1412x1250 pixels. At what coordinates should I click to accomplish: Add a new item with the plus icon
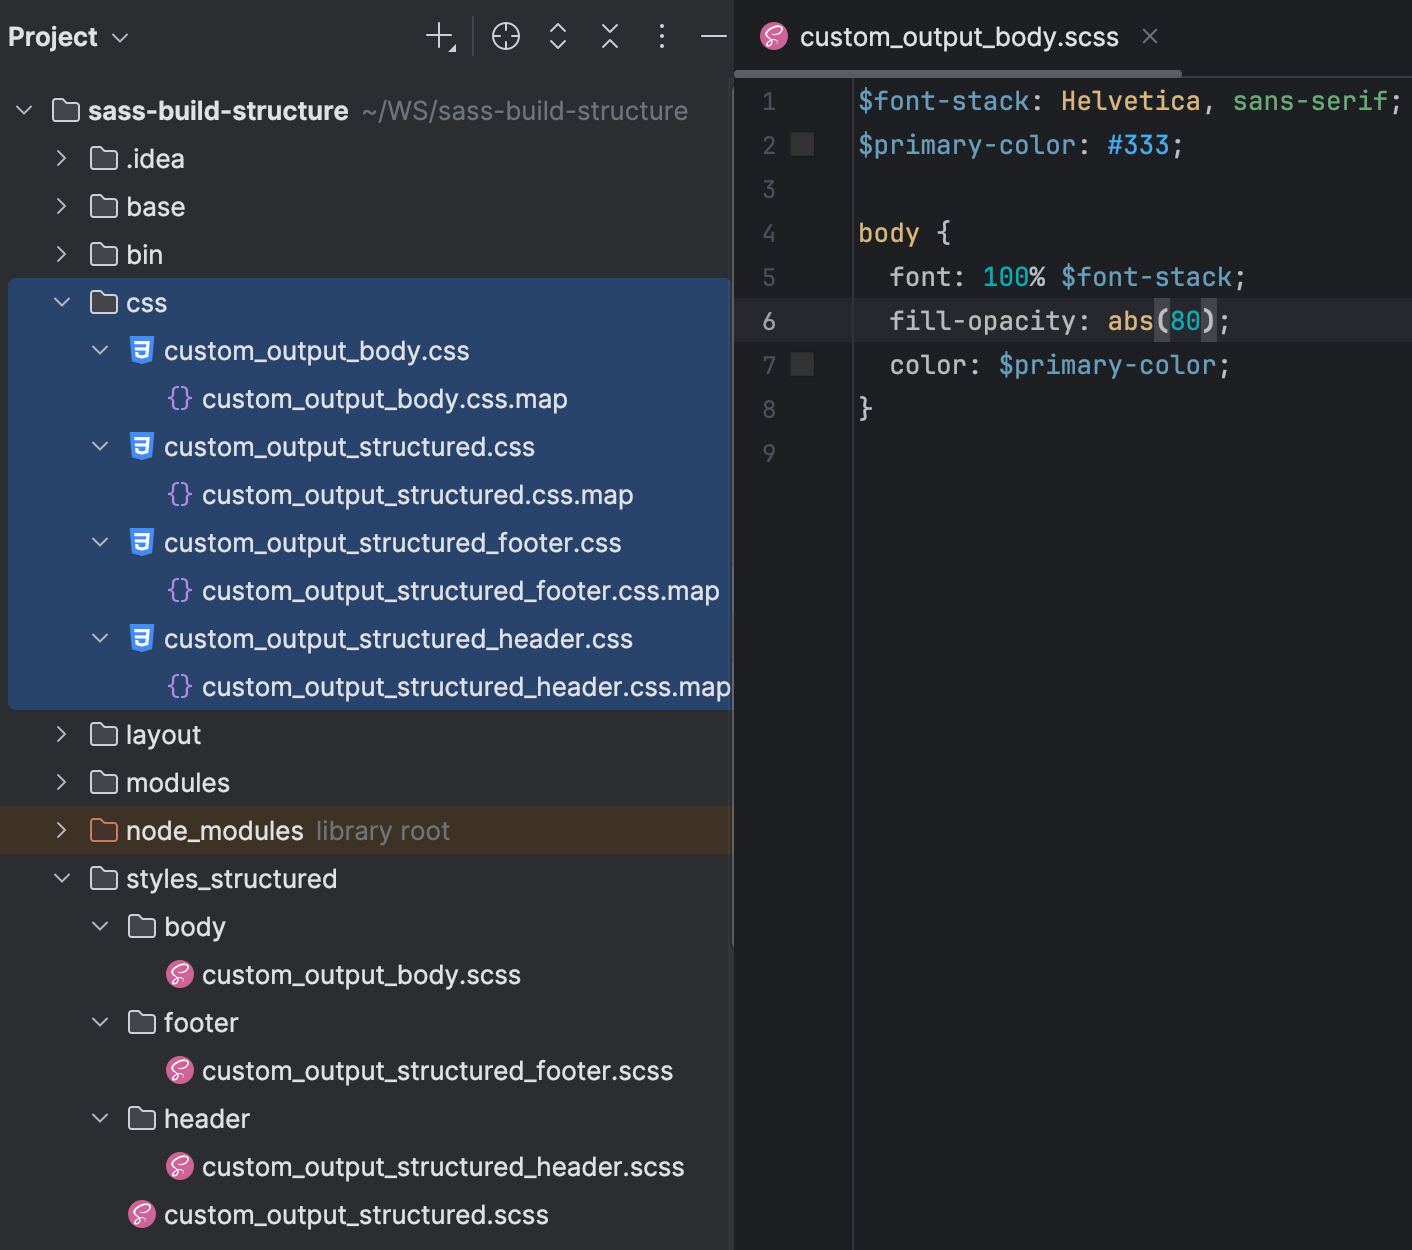pos(439,36)
